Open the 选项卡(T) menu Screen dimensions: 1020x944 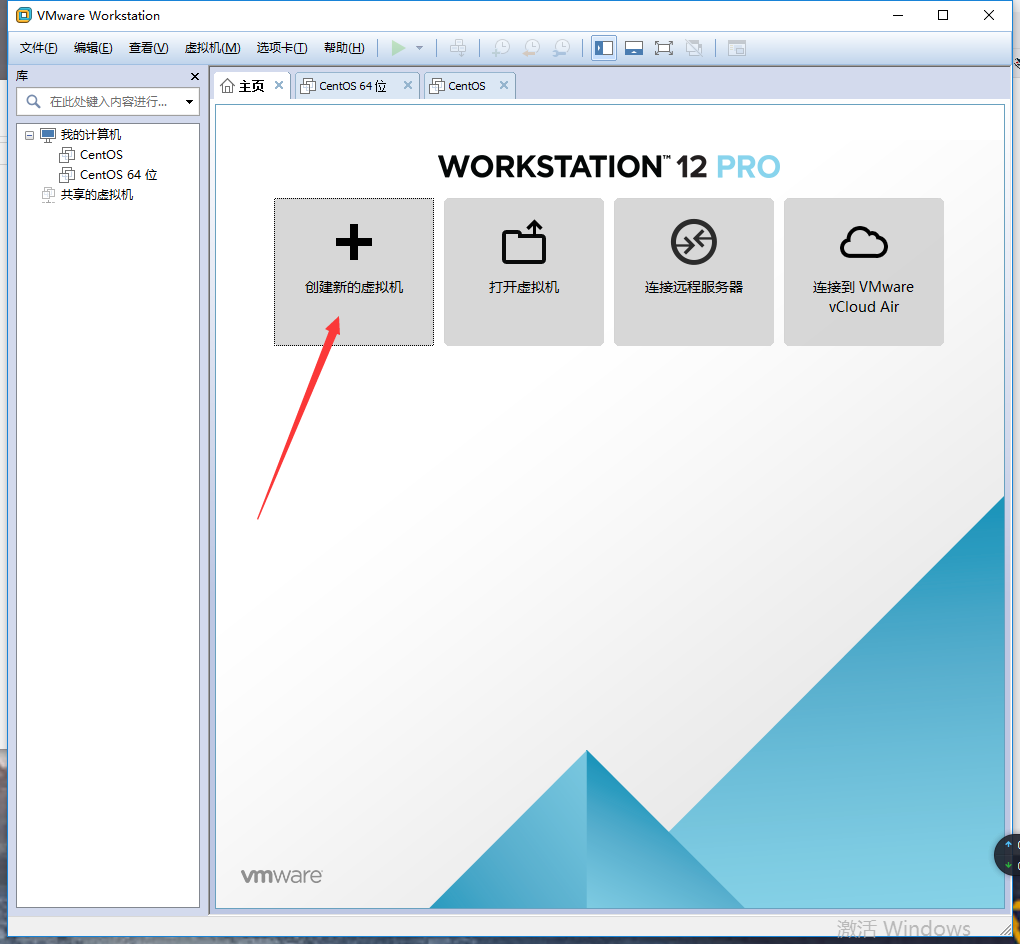pos(282,48)
